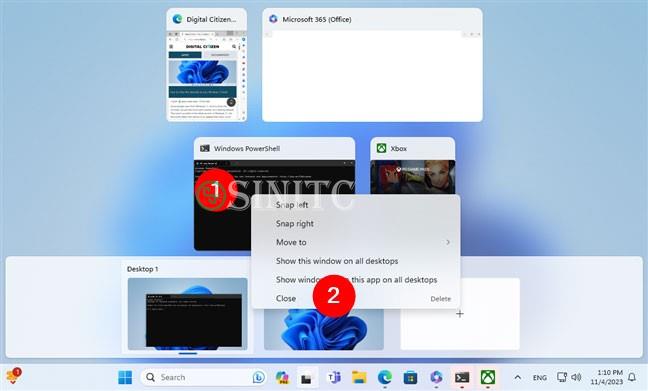648x391 pixels.
Task: Select Show windows from this app on all desktops
Action: pos(355,280)
